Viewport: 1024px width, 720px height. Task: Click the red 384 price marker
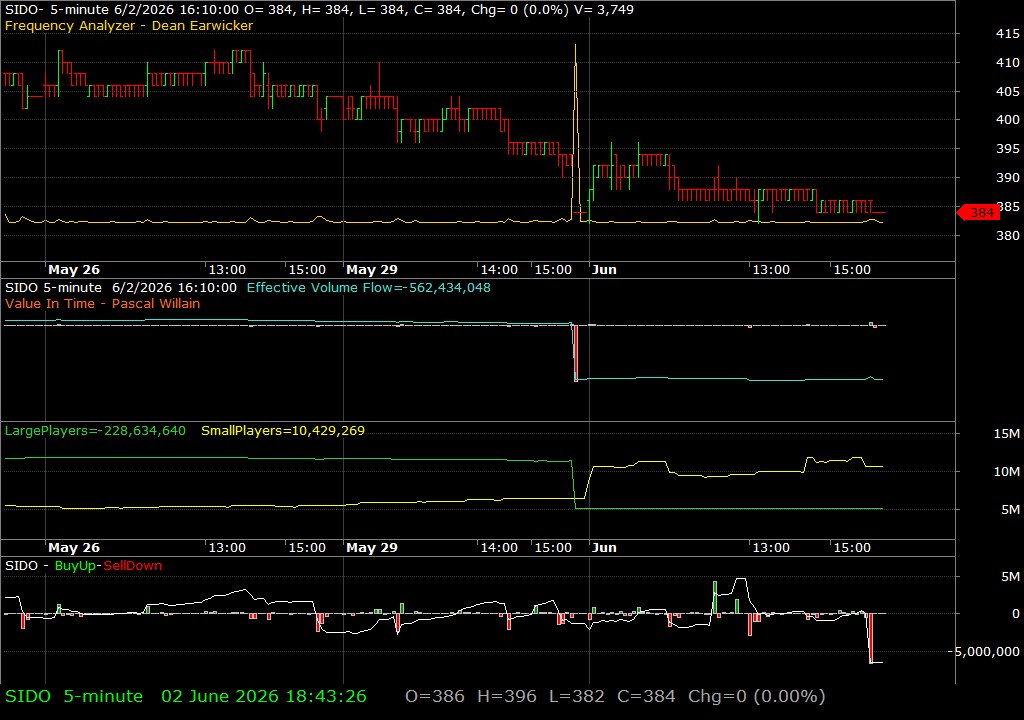click(x=978, y=212)
